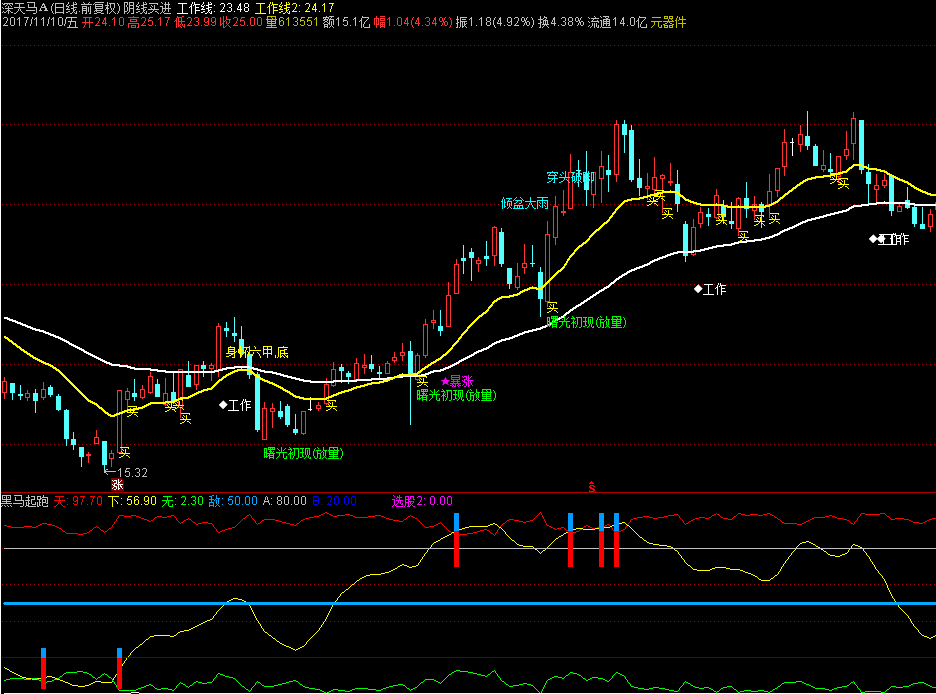The image size is (936, 694).
Task: Click the 倾盆大雨 pattern label
Action: [x=525, y=203]
